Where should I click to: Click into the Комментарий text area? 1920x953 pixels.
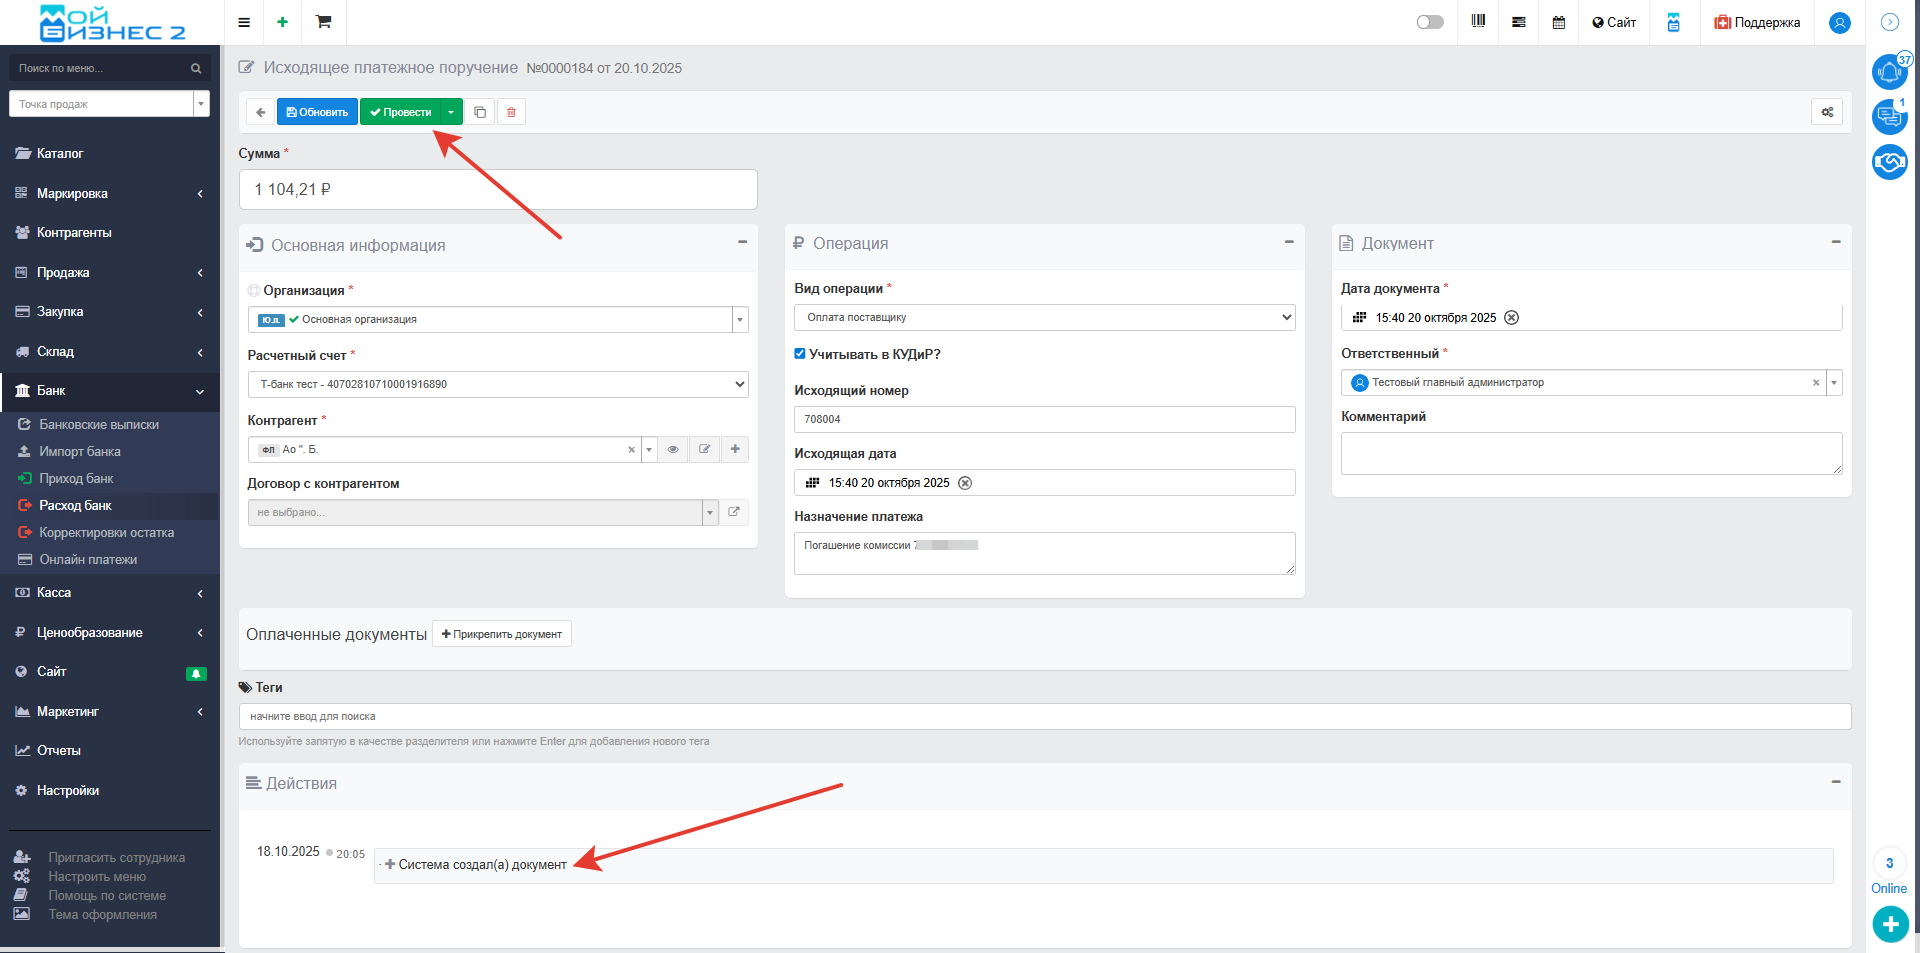1590,453
